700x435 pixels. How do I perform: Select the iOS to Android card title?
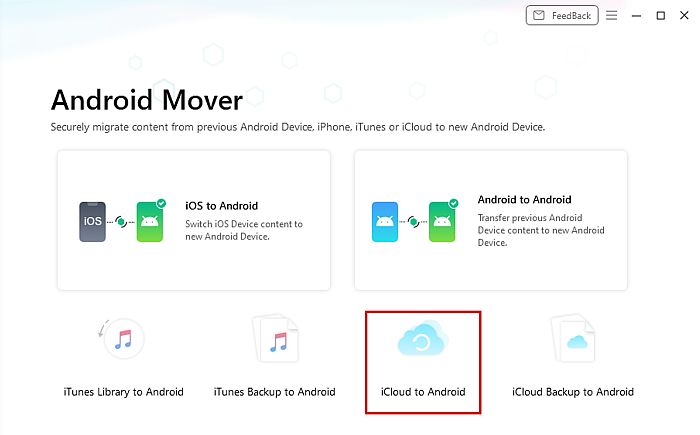221,206
